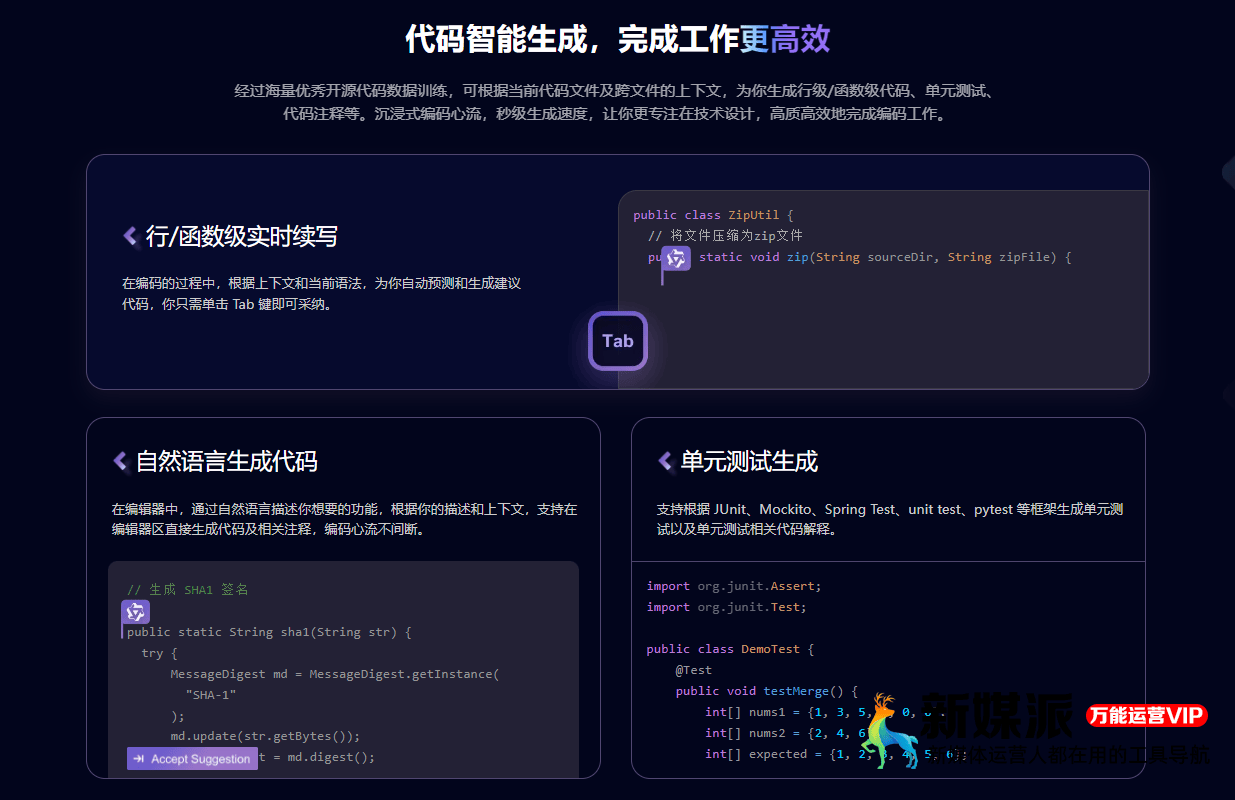Click the 生成 SHA1 签名 comment line
The height and width of the screenshot is (800, 1235).
pyautogui.click(x=188, y=590)
